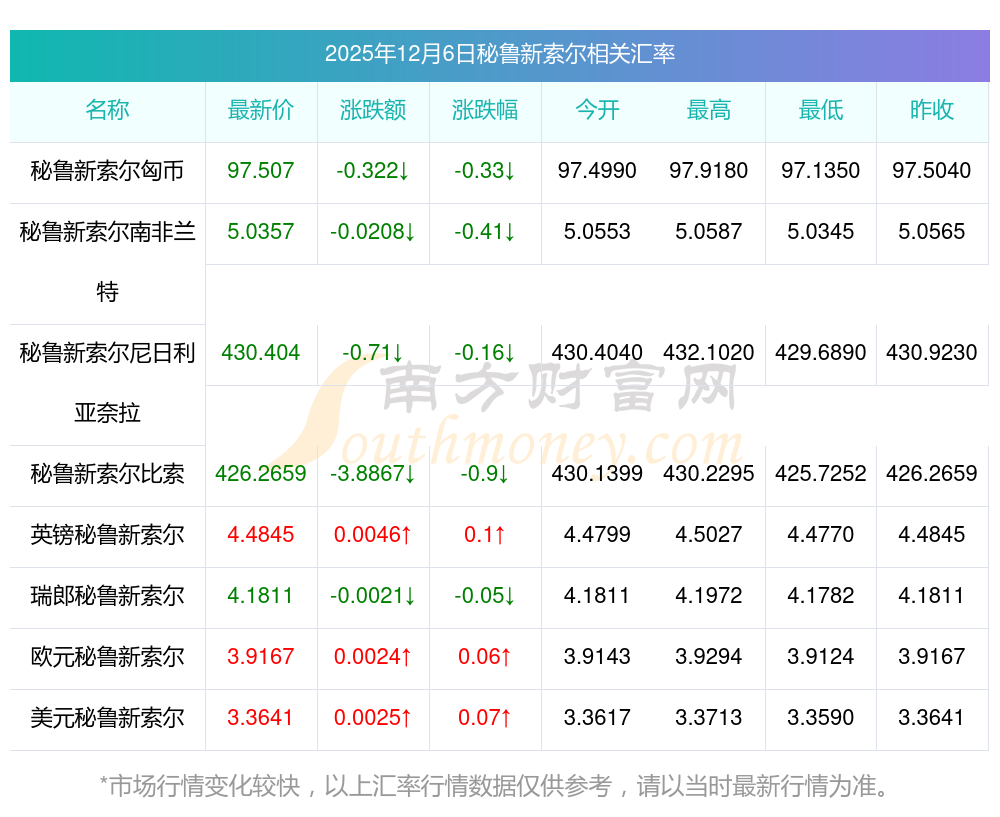Click latest price 430.404
The width and height of the screenshot is (1000, 817).
[261, 353]
